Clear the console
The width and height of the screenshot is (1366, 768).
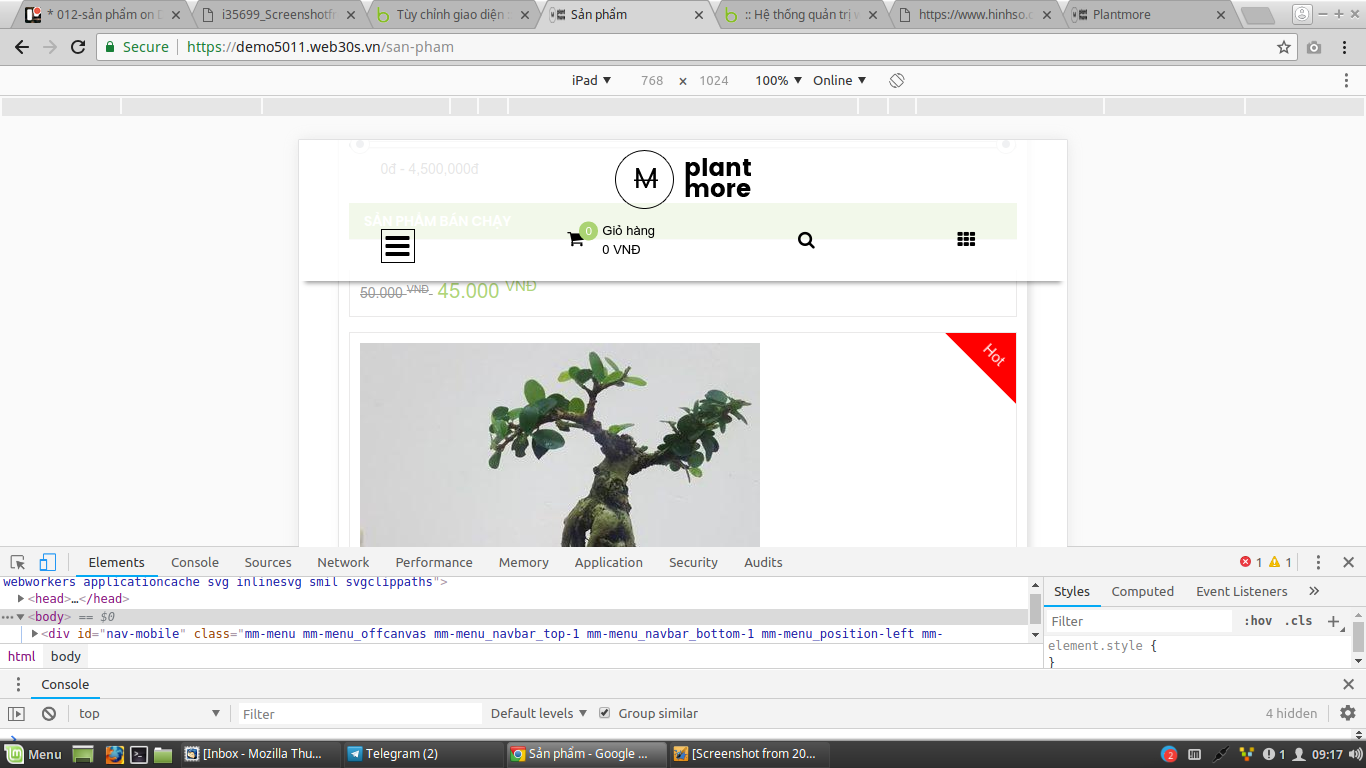(49, 713)
